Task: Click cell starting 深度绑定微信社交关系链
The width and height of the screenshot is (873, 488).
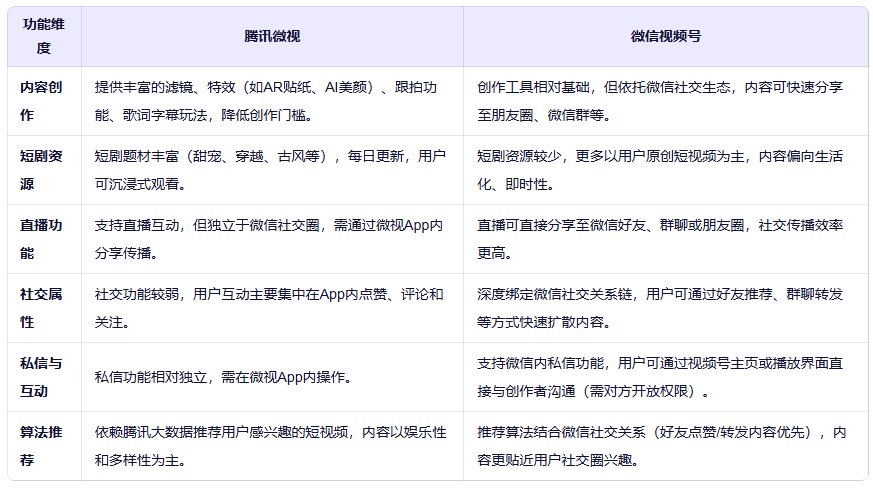Action: coord(665,308)
